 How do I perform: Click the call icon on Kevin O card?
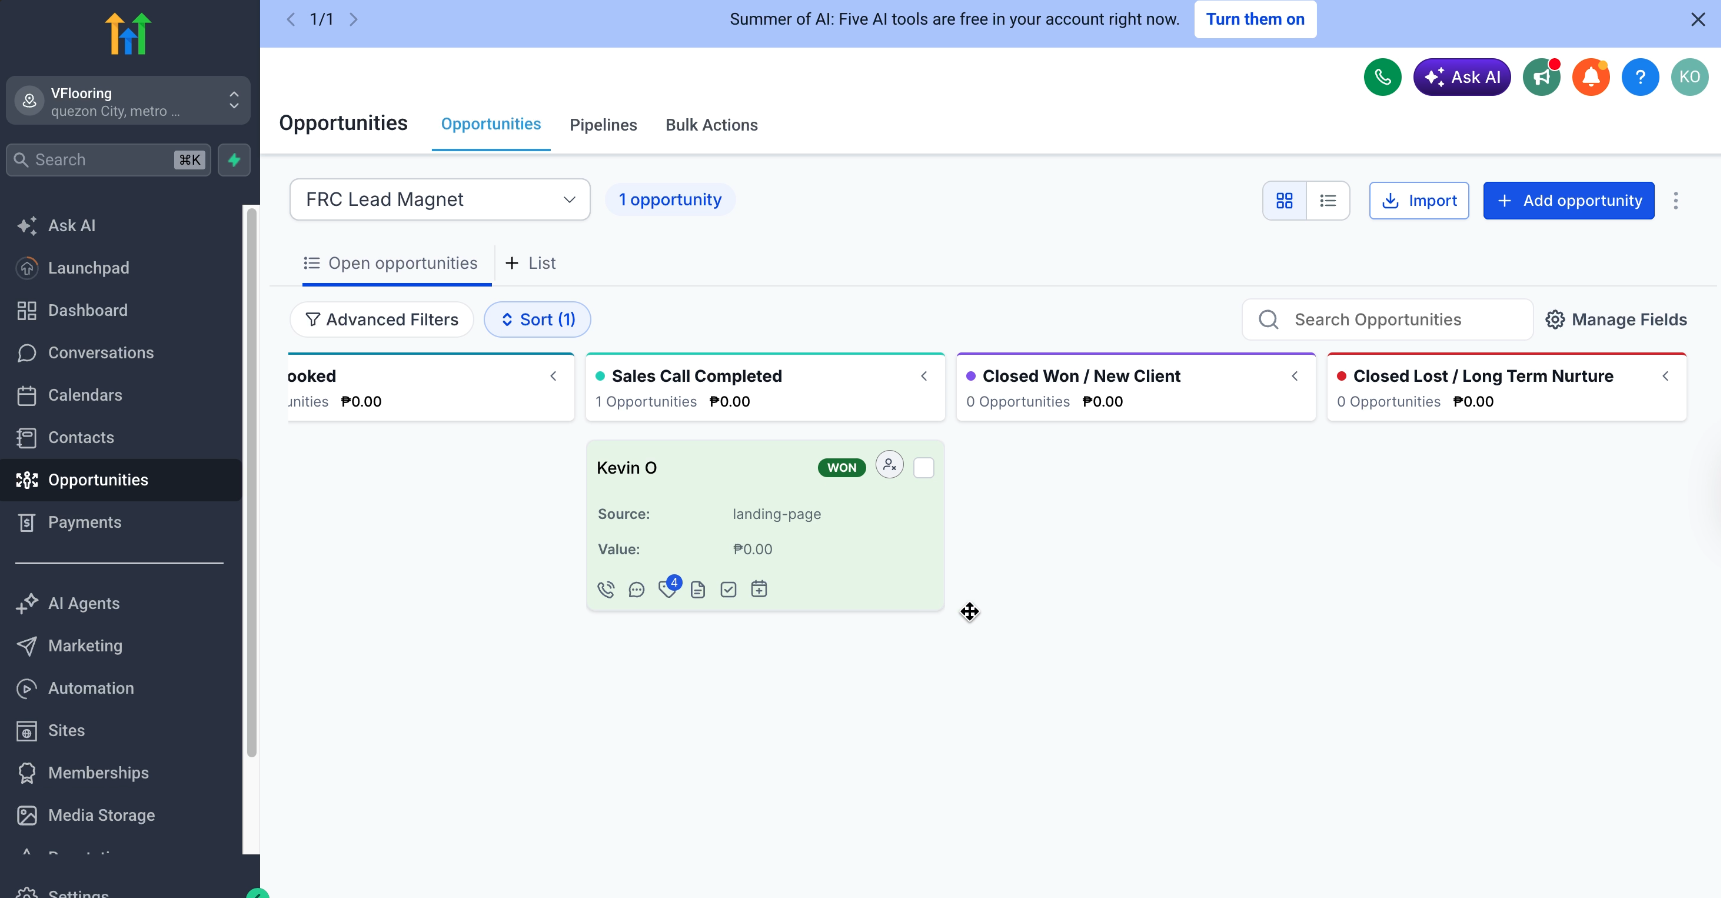606,590
